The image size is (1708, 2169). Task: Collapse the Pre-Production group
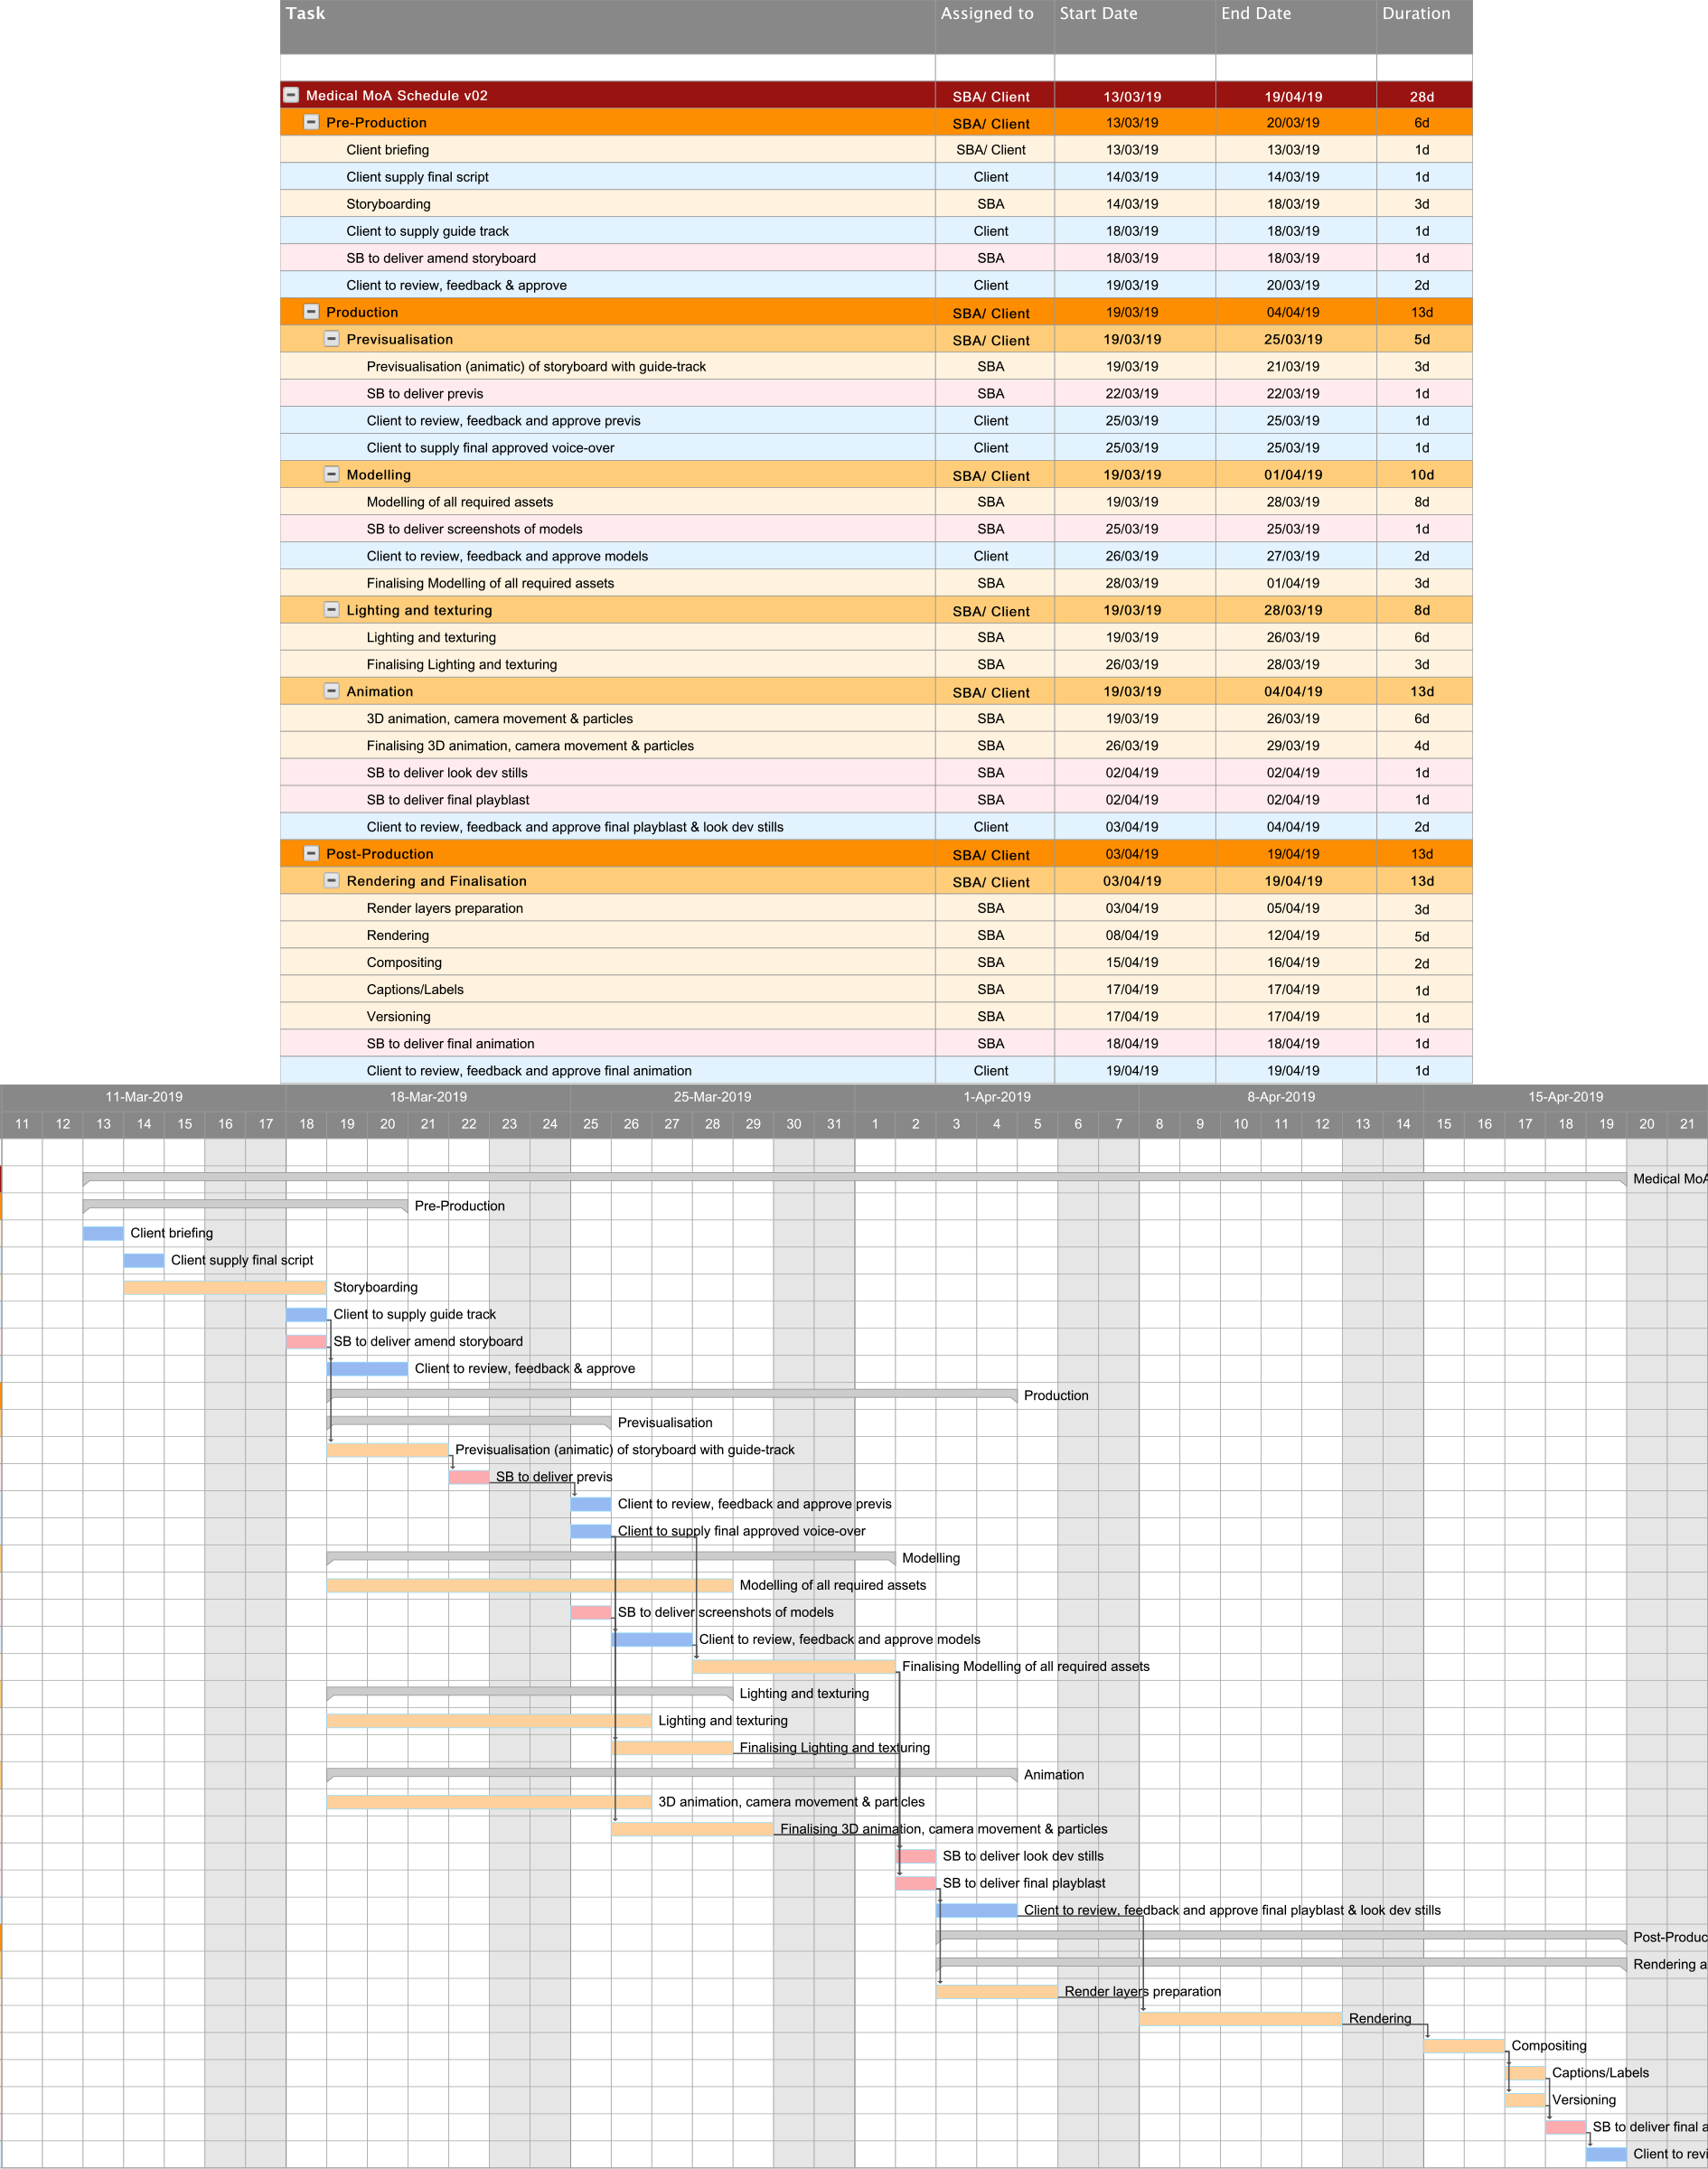tap(311, 122)
